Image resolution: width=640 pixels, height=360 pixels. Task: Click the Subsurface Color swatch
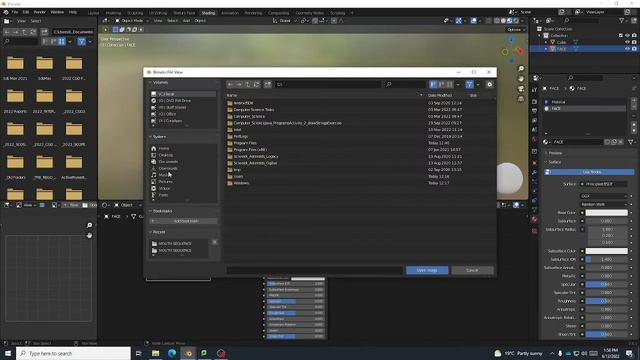tap(607, 251)
